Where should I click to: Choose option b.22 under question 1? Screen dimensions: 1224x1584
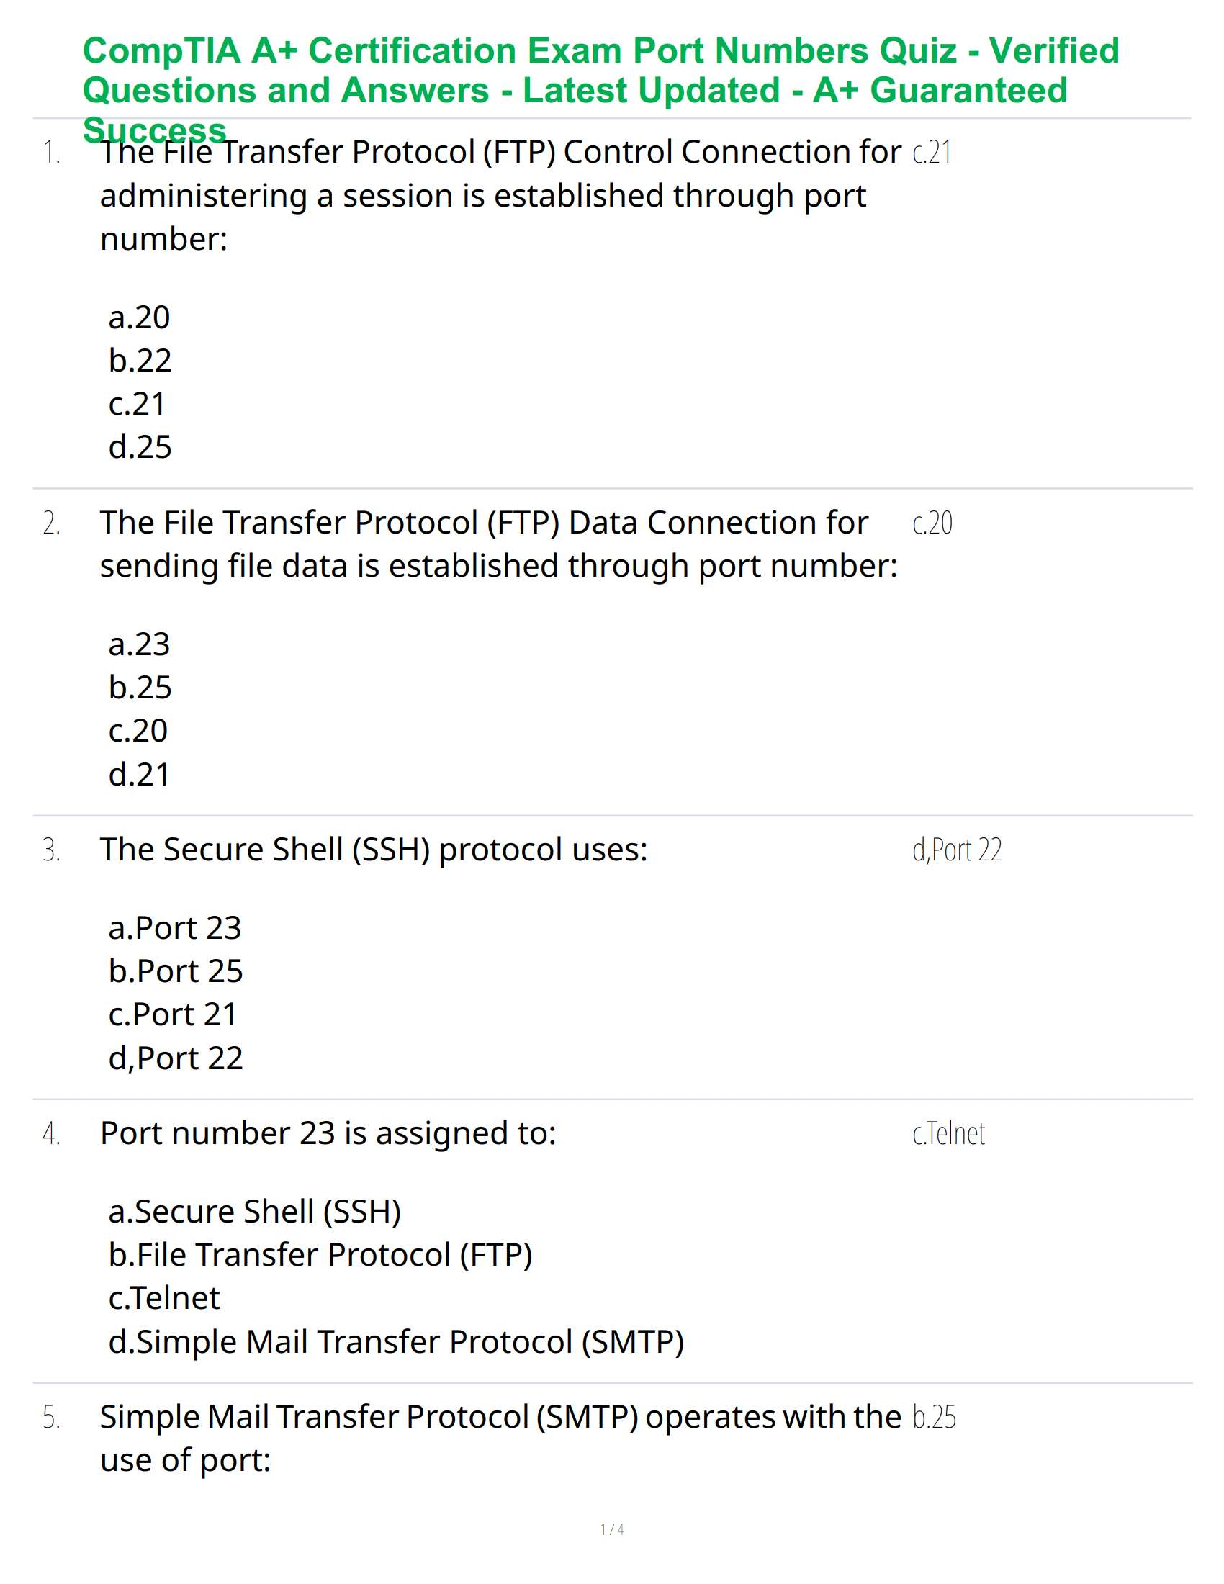[140, 360]
